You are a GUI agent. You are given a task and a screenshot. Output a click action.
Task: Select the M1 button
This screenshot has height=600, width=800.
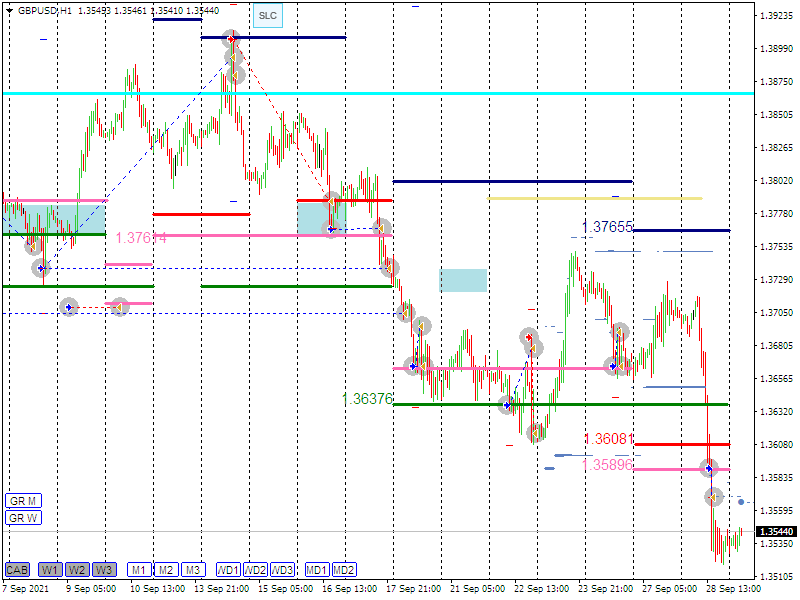[139, 569]
